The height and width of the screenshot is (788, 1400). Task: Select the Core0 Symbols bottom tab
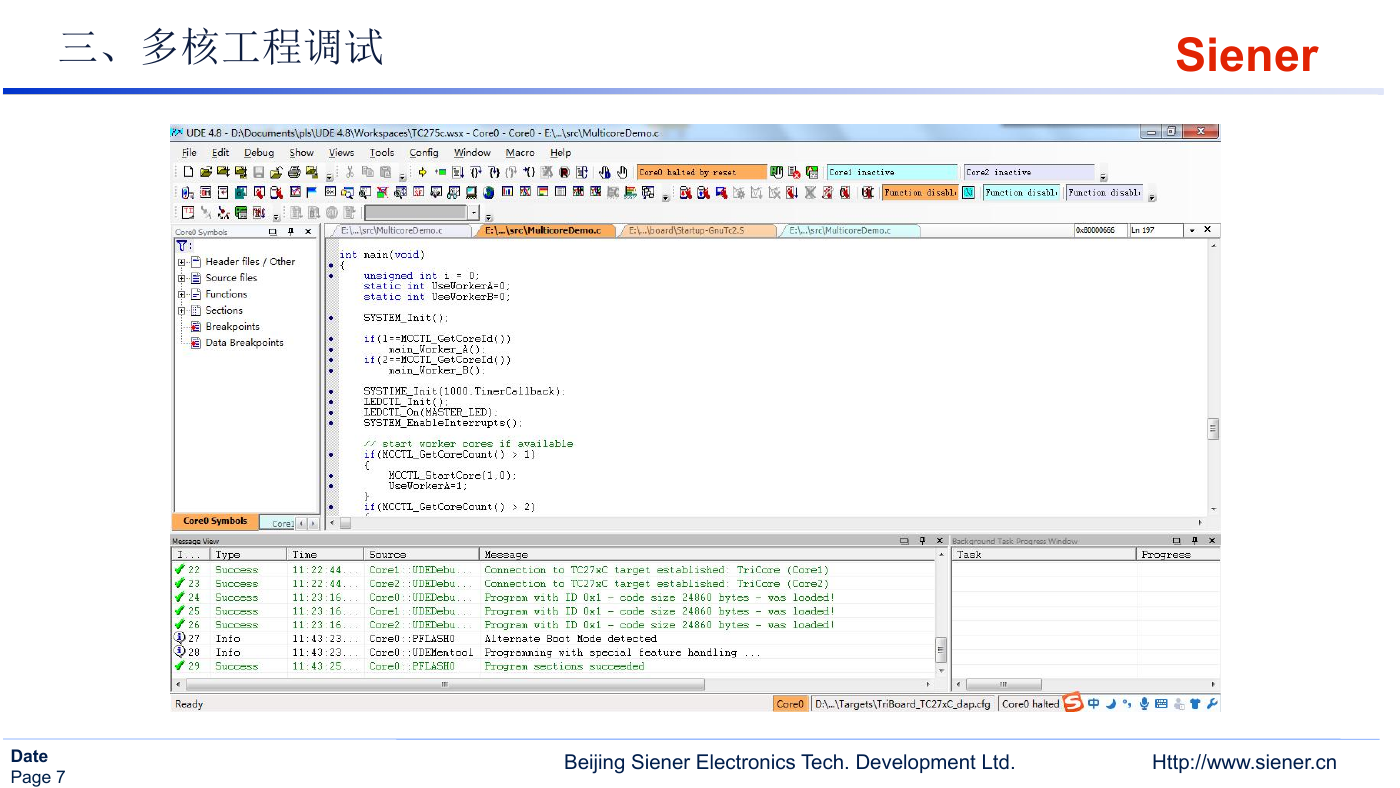tap(215, 521)
